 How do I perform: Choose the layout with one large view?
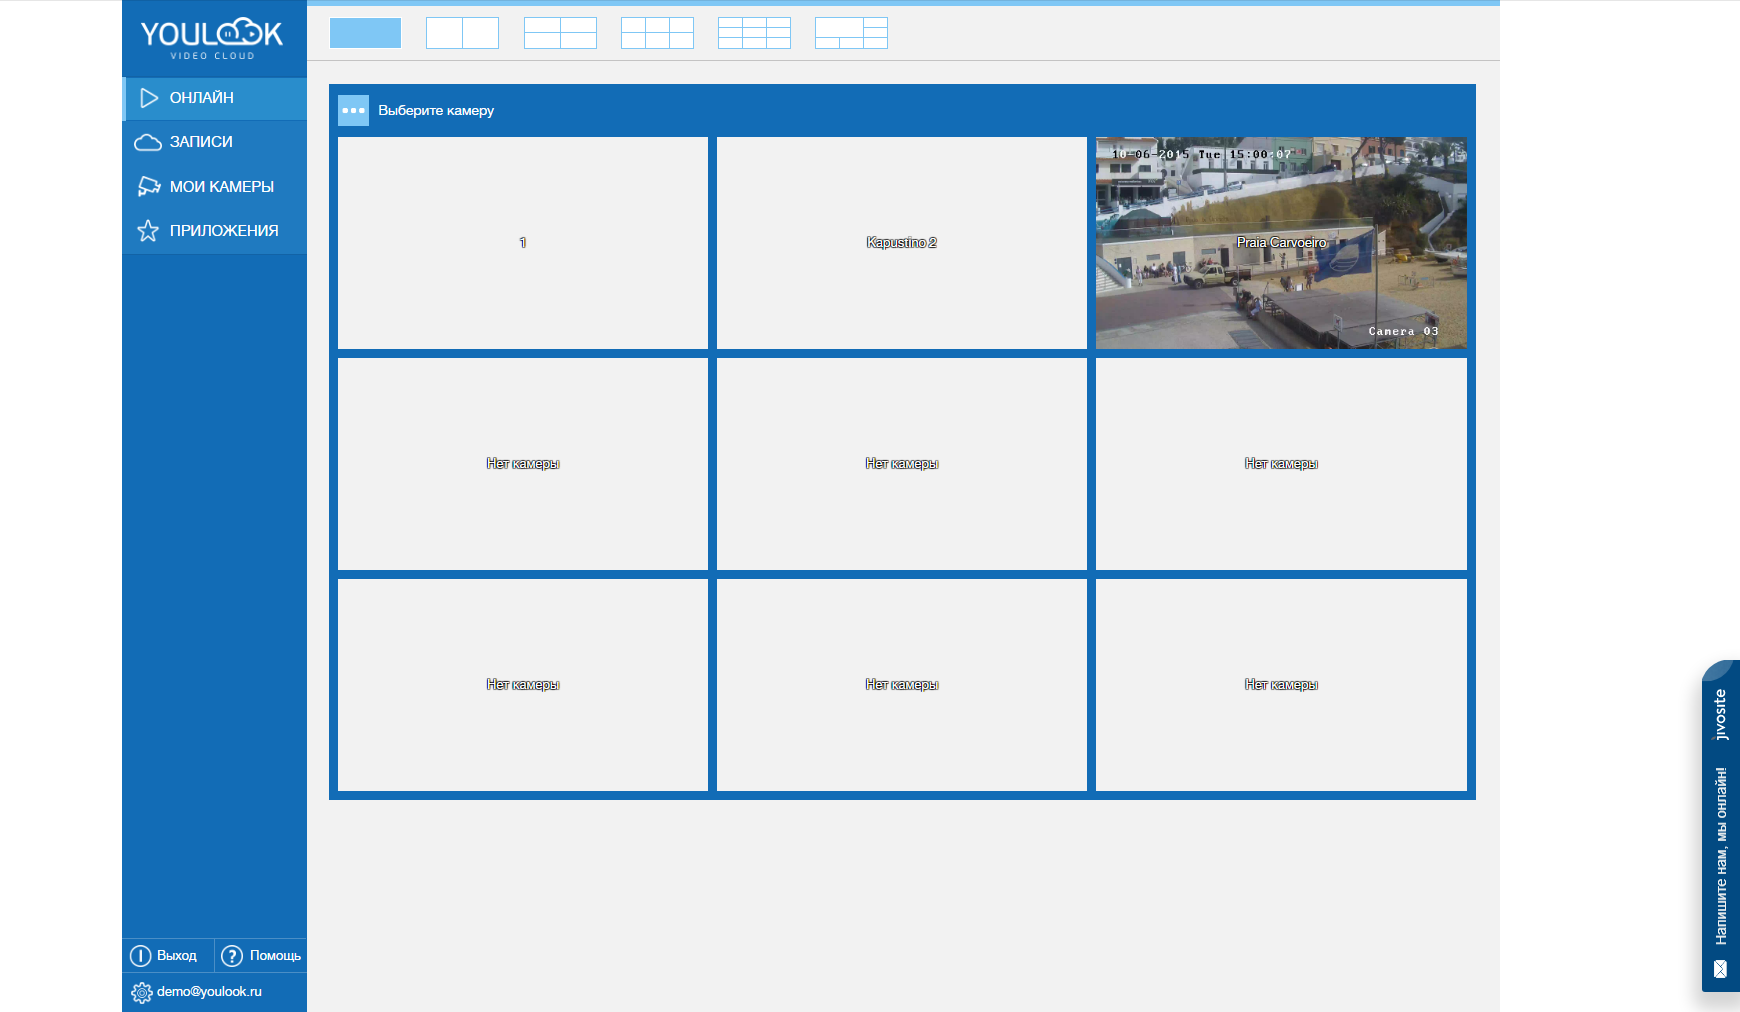[851, 33]
